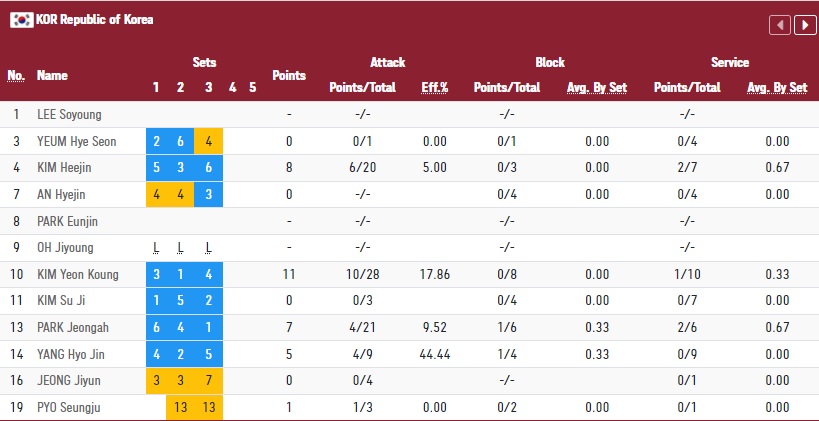This screenshot has height=421, width=819.
Task: Sort by Service Points/Total header
Action: [687, 88]
